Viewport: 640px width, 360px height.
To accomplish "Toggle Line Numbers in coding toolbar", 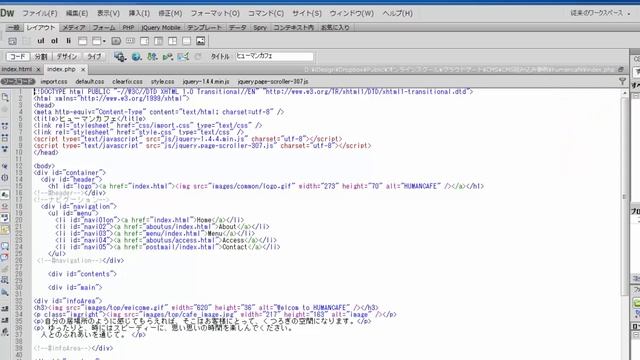I will click(5, 195).
